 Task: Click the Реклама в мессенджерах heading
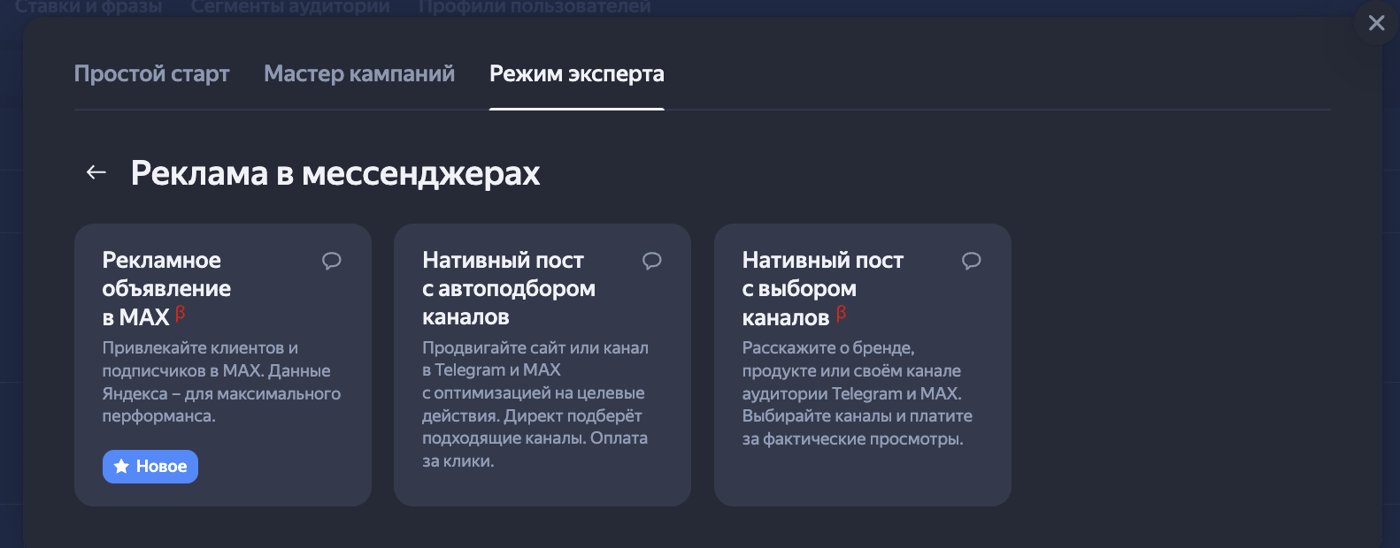336,173
